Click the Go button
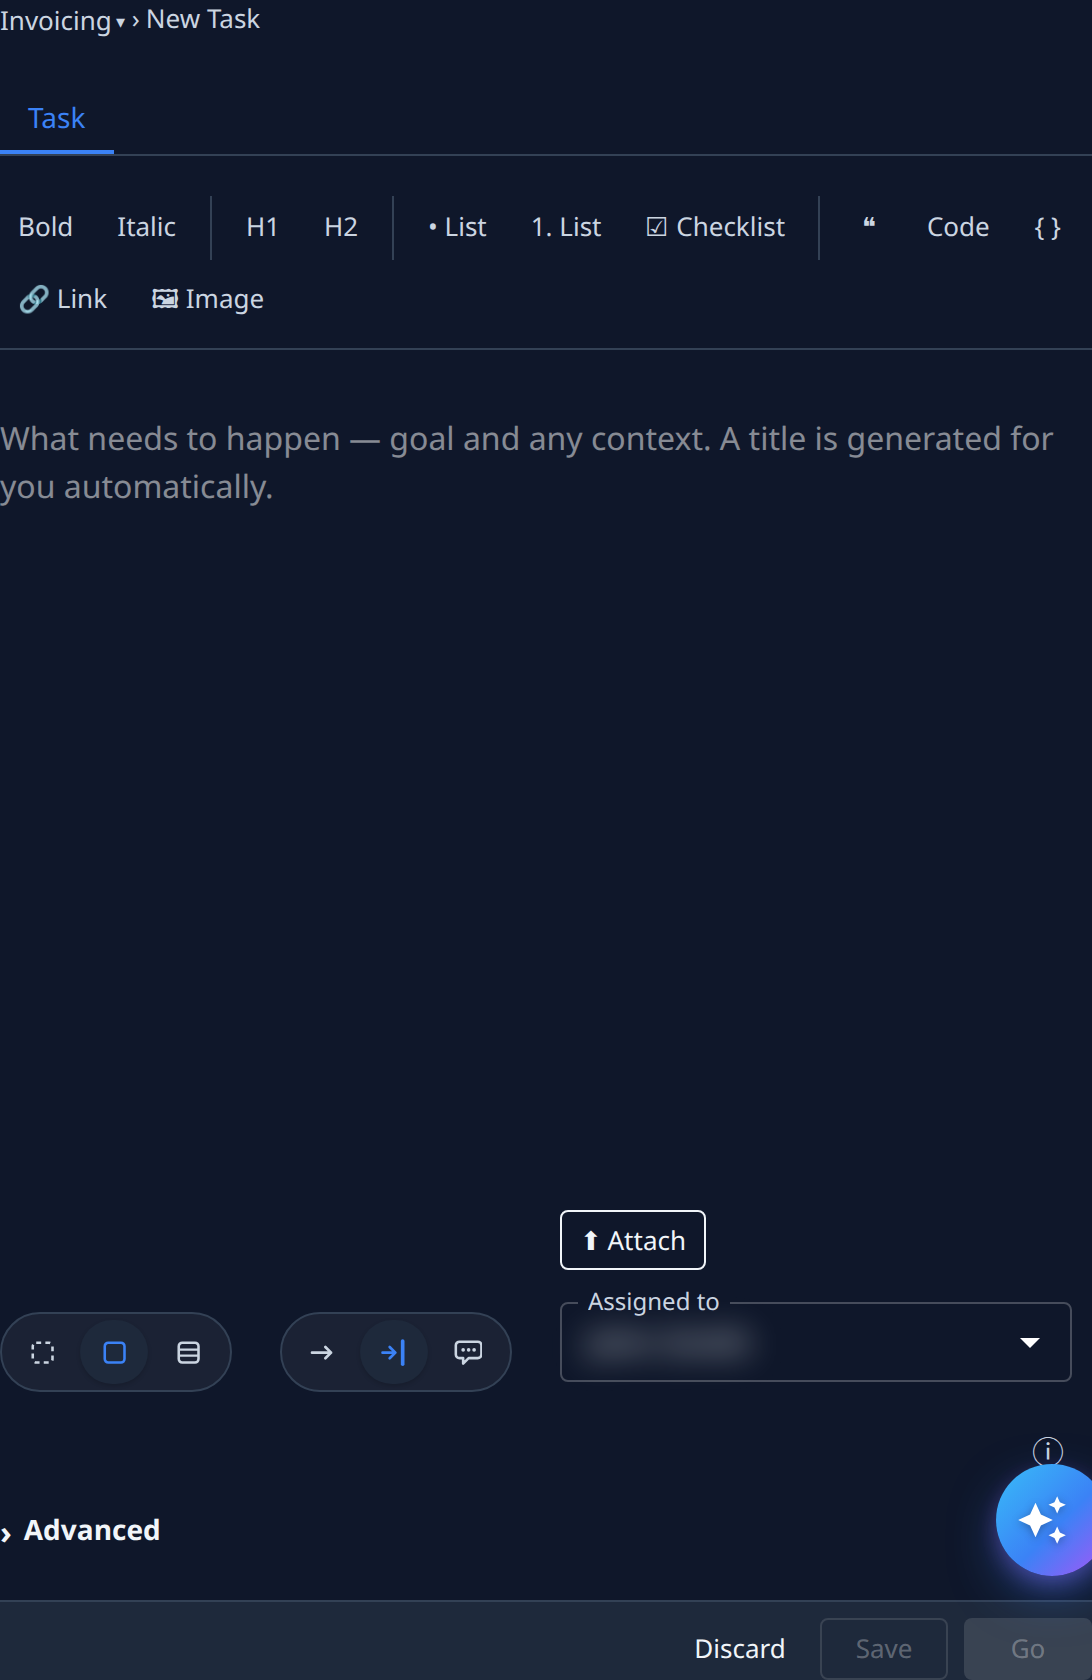Image resolution: width=1092 pixels, height=1680 pixels. click(x=1028, y=1648)
